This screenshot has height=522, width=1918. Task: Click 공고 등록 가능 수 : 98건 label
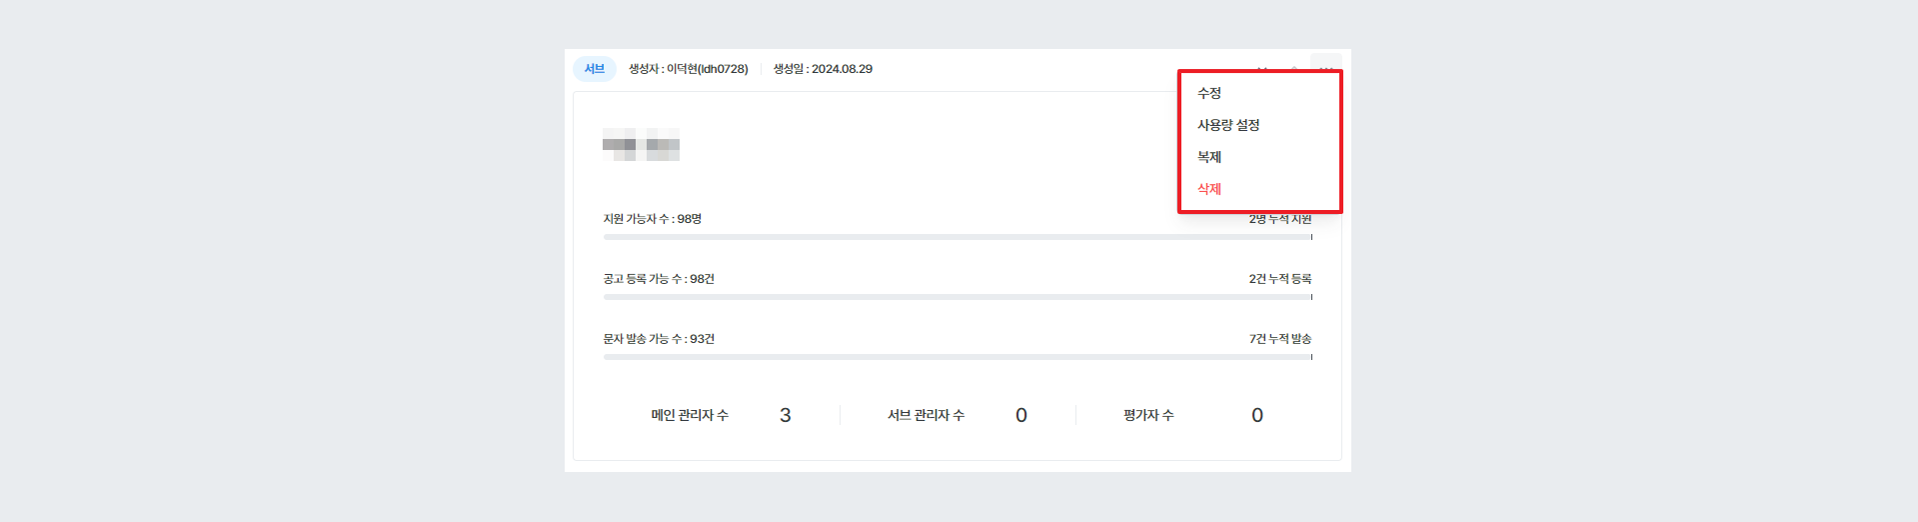pos(658,279)
